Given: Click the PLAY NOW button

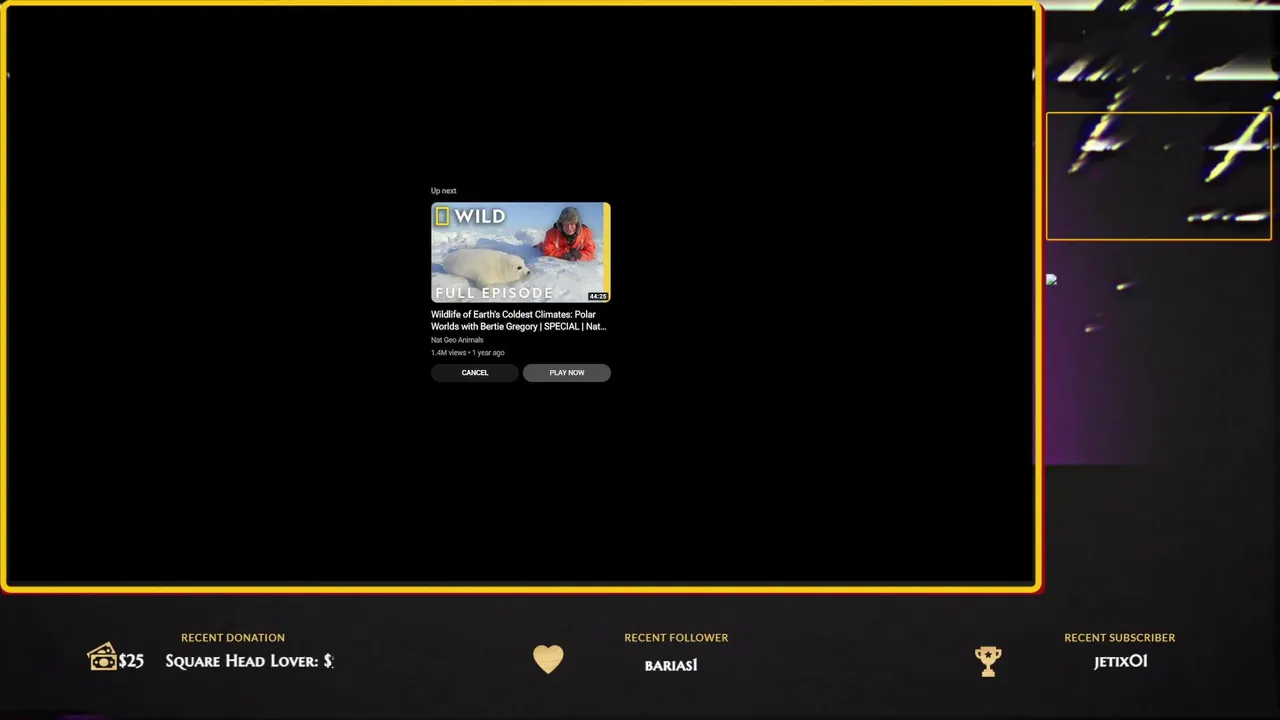Looking at the screenshot, I should (567, 373).
